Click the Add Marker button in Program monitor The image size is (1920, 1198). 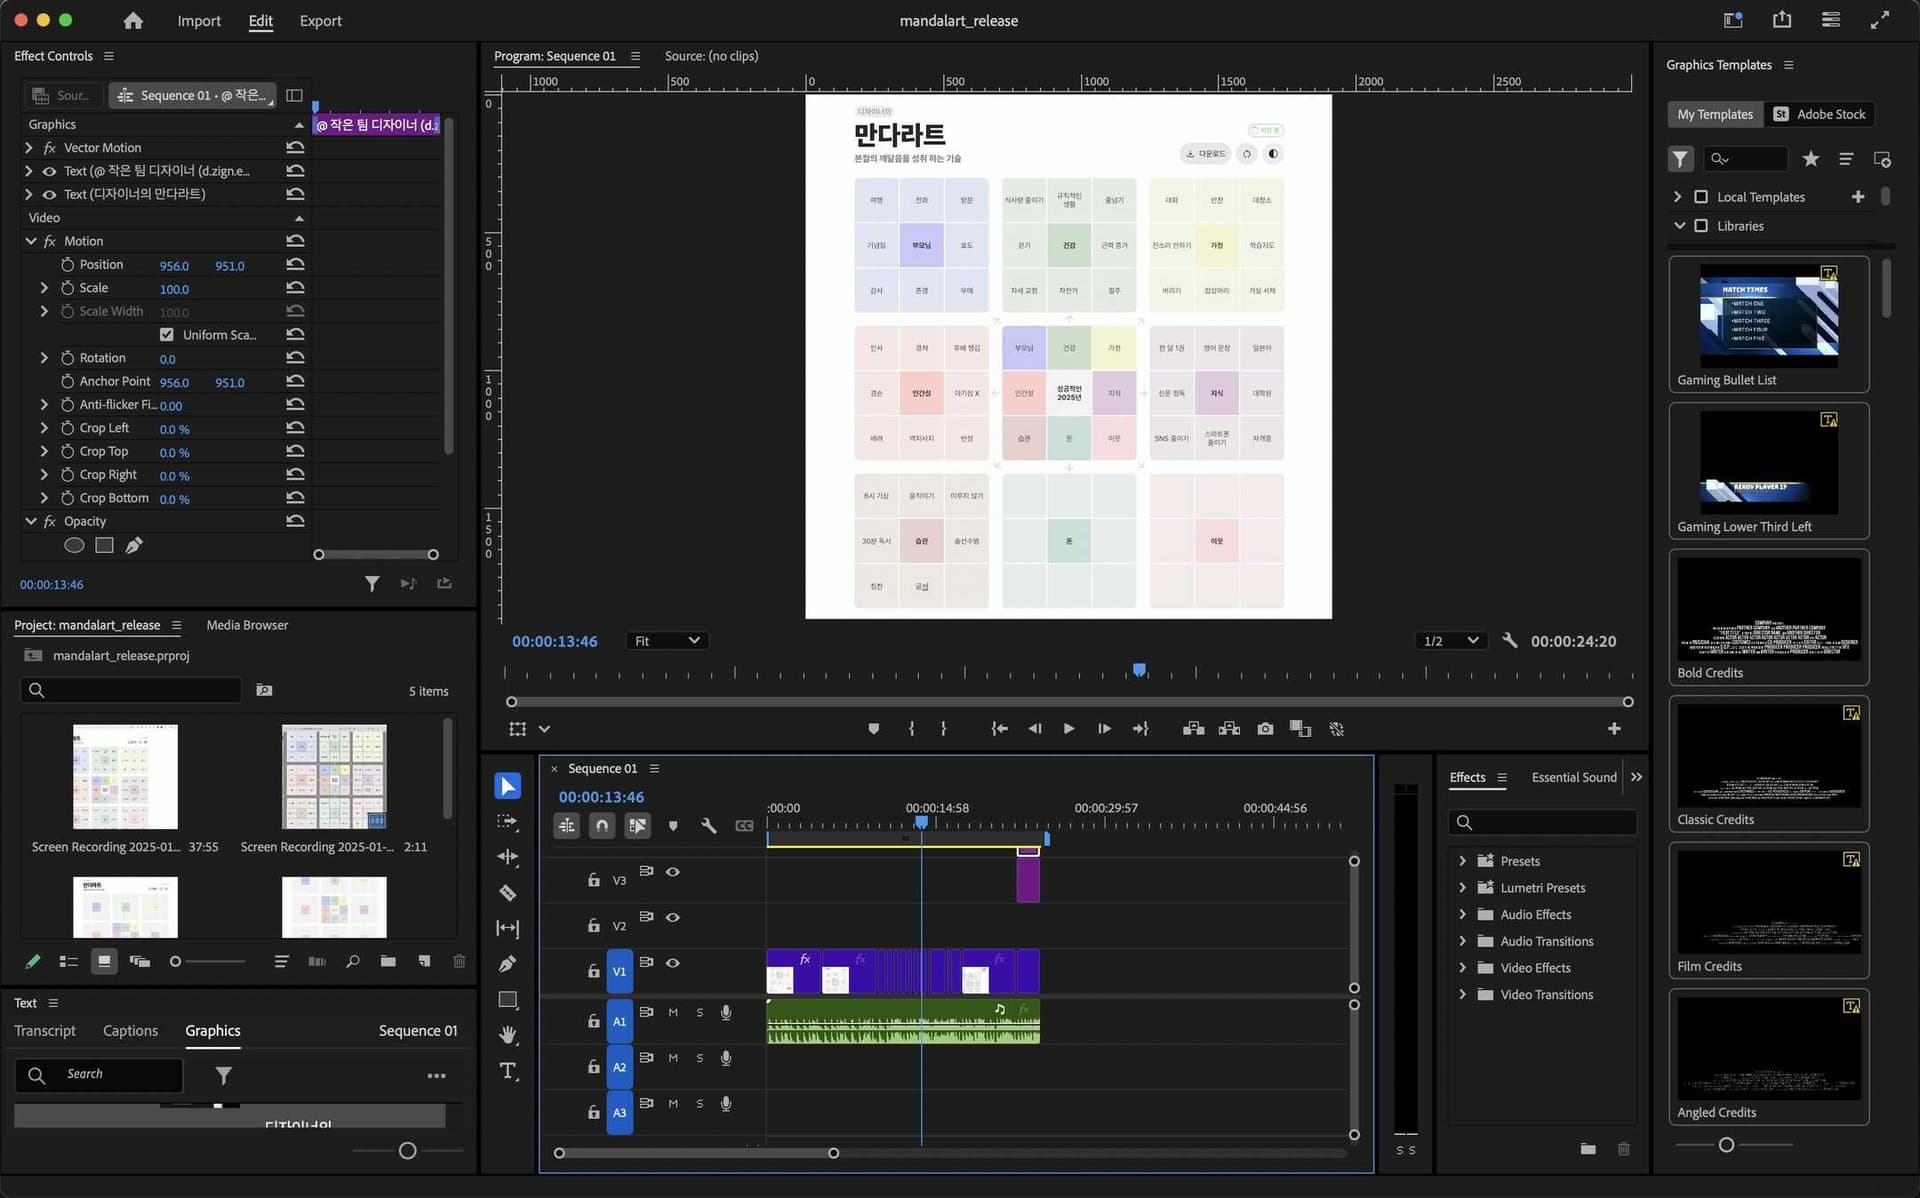[x=873, y=729]
